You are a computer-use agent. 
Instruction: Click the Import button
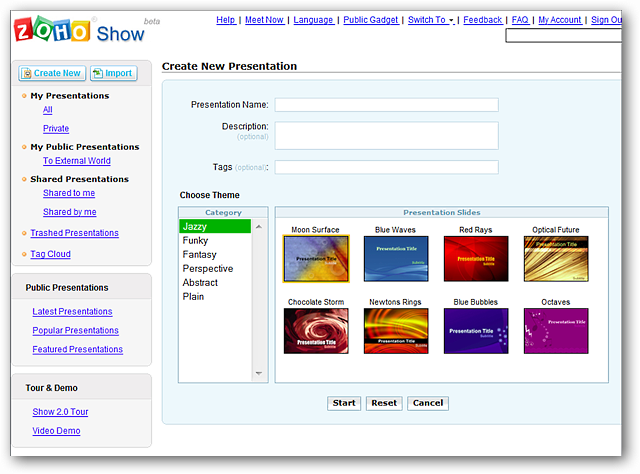[113, 73]
